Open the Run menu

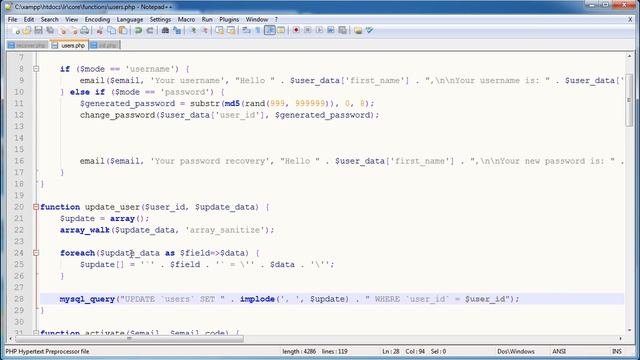(207, 19)
